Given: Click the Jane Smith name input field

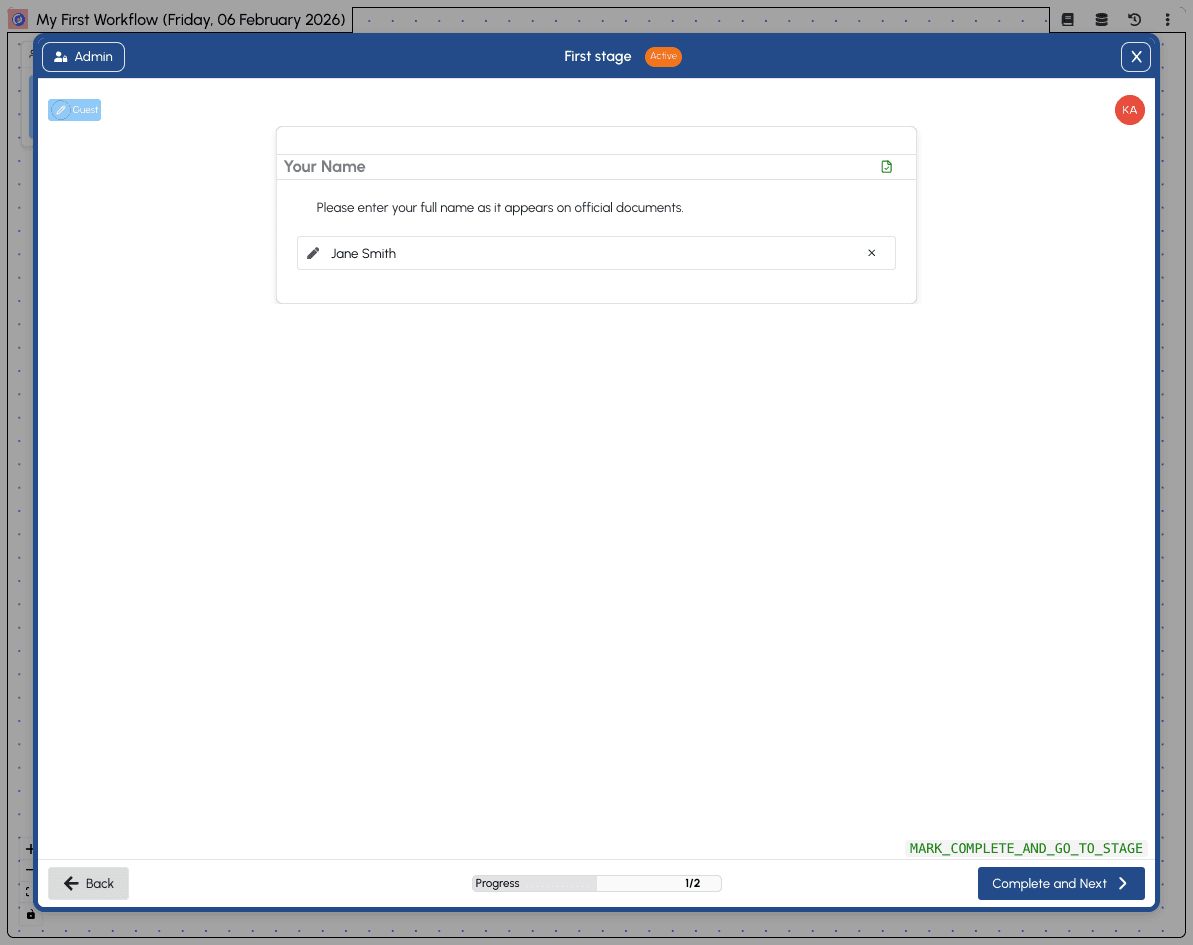Looking at the screenshot, I should tap(590, 254).
